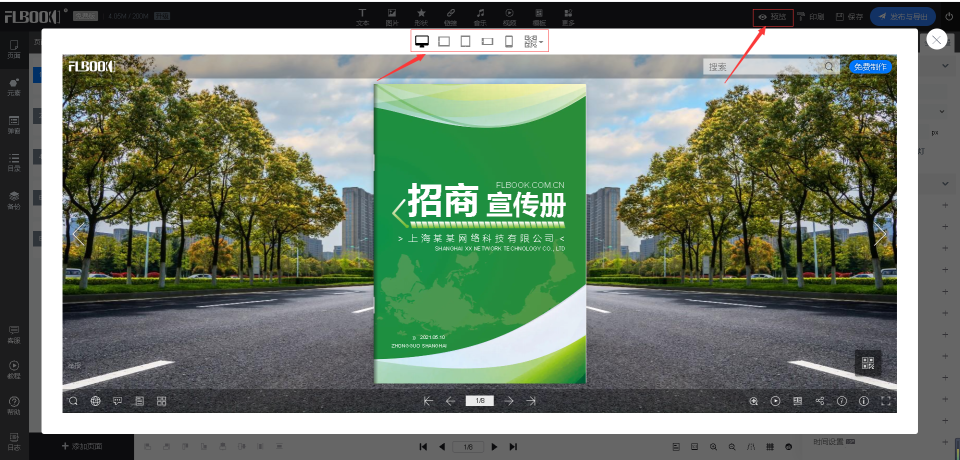
Task: Click the globe language icon in viewer
Action: click(x=96, y=401)
